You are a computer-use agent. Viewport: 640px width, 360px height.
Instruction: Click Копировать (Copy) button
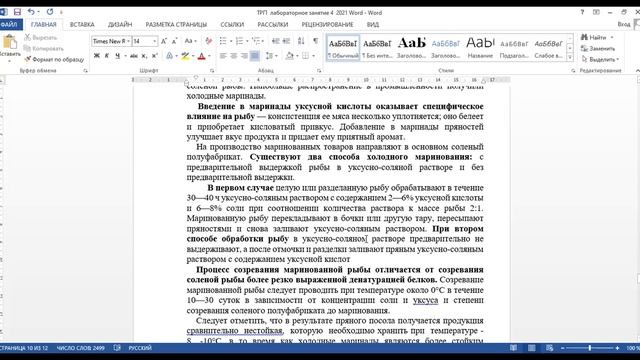pyautogui.click(x=44, y=49)
